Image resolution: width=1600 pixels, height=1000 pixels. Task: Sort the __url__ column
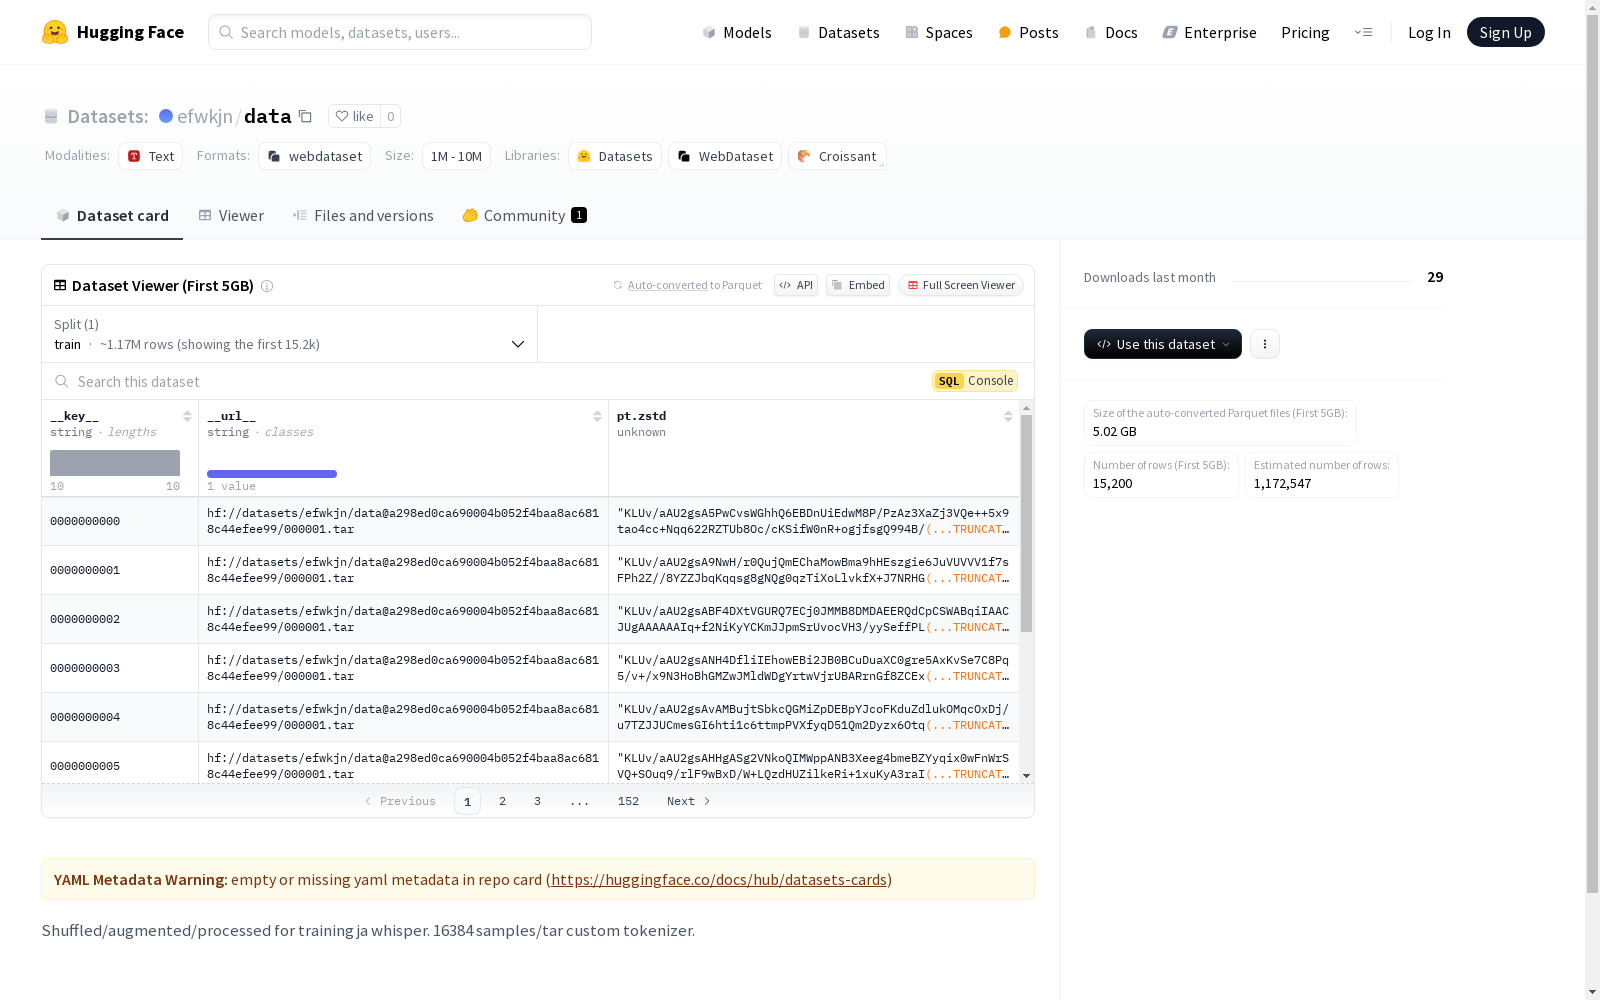point(597,416)
